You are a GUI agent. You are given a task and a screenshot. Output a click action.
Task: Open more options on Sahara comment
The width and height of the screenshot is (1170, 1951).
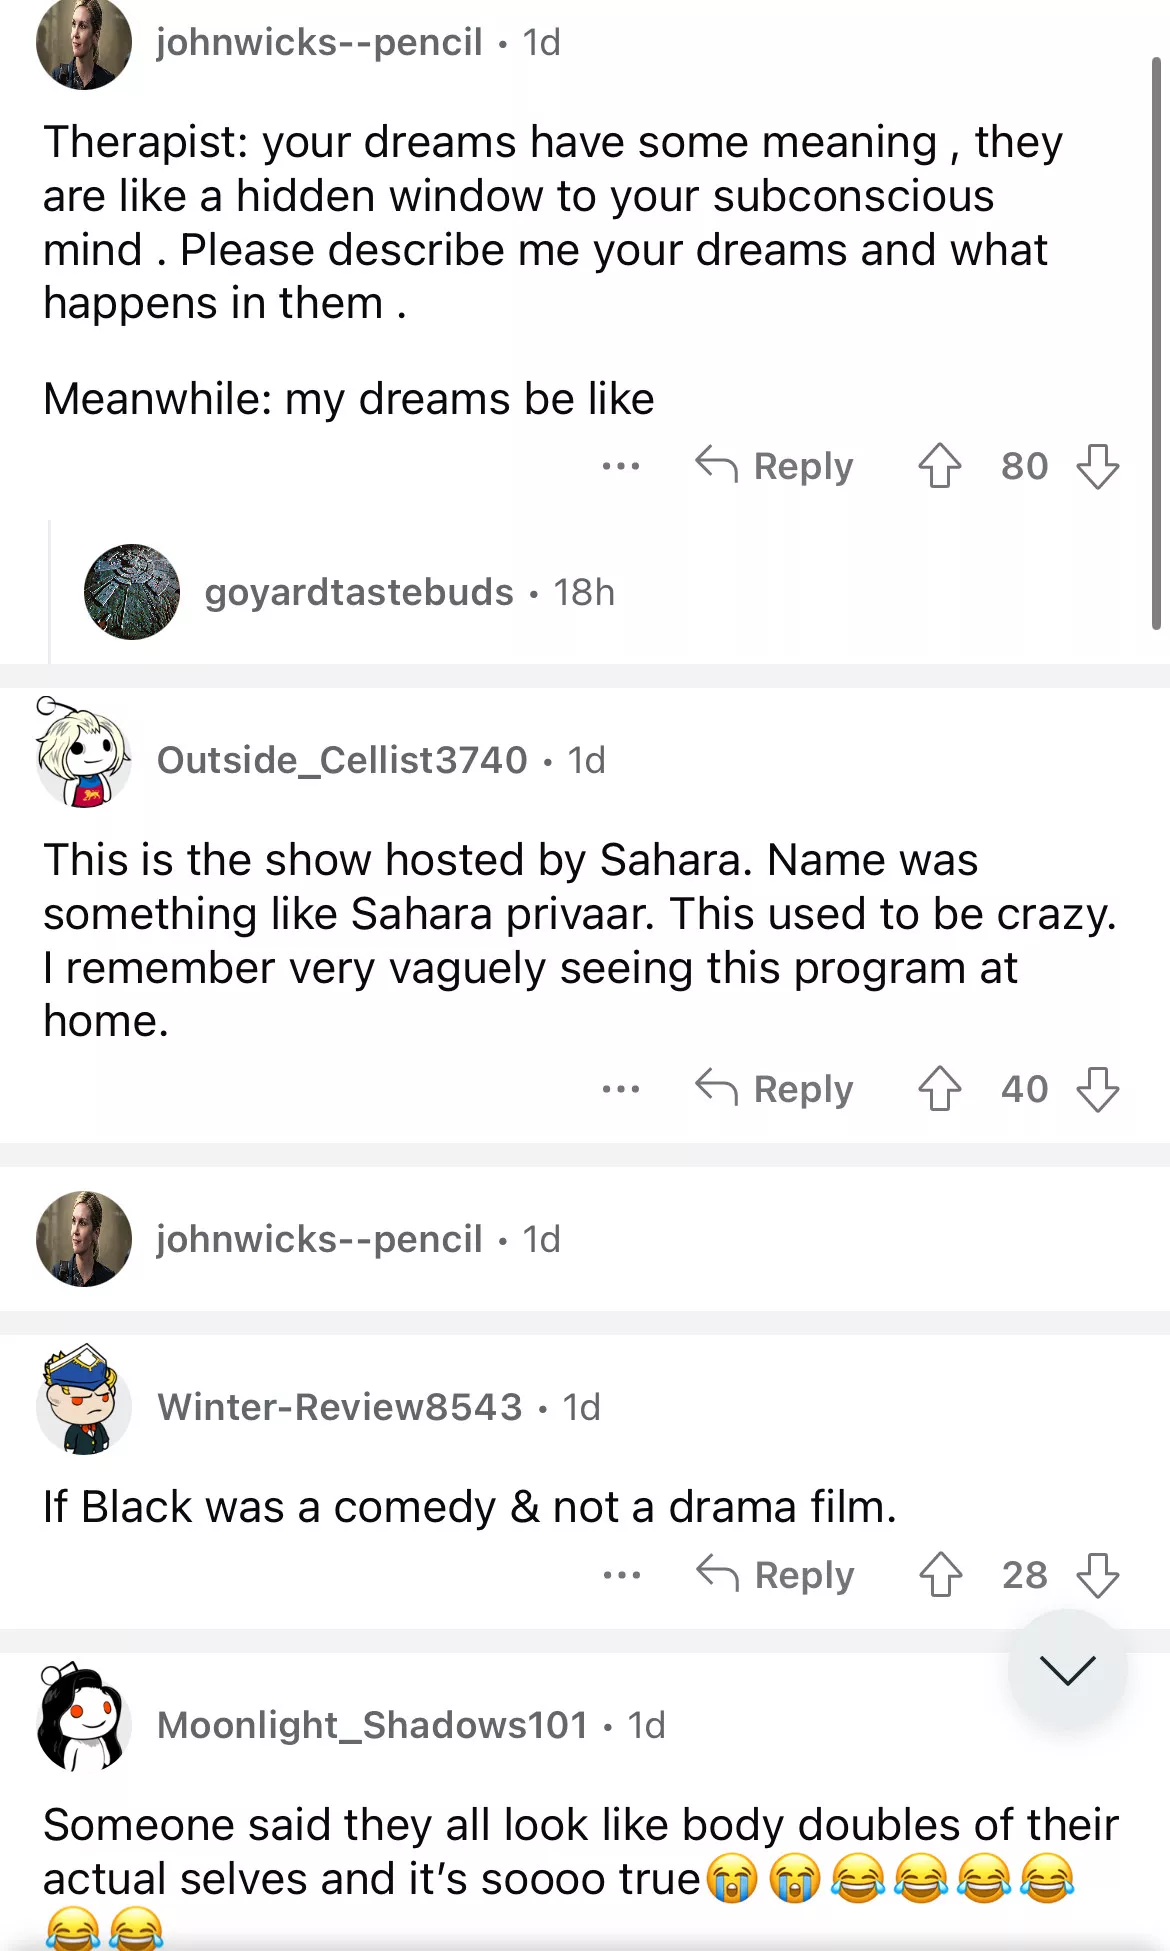(x=621, y=1089)
